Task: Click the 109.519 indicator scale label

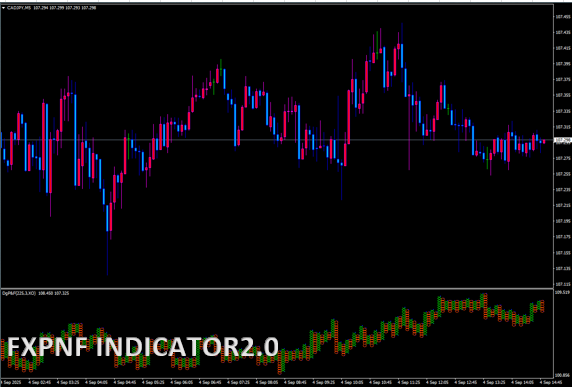Action: coord(562,292)
